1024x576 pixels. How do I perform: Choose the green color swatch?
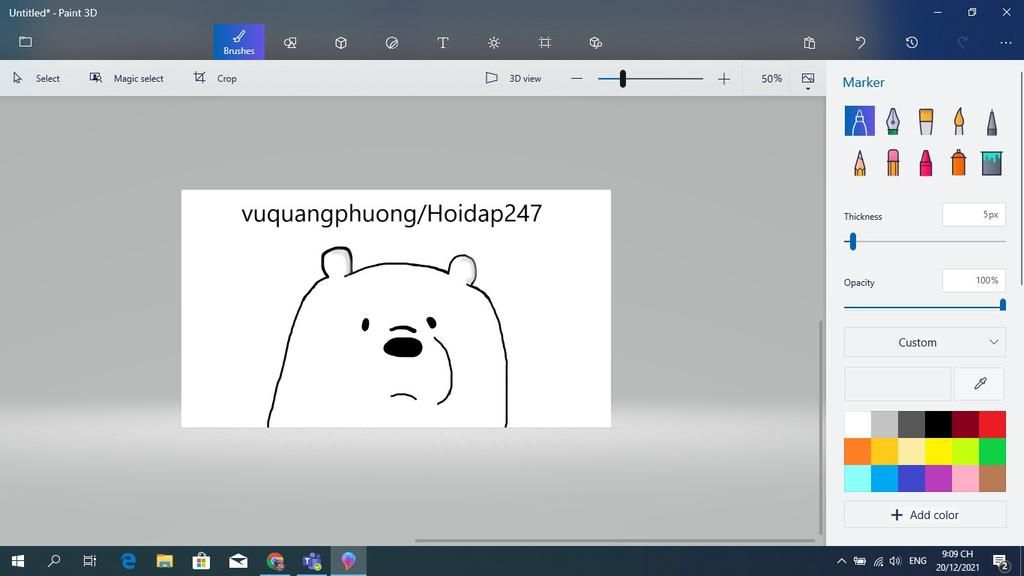click(x=992, y=451)
